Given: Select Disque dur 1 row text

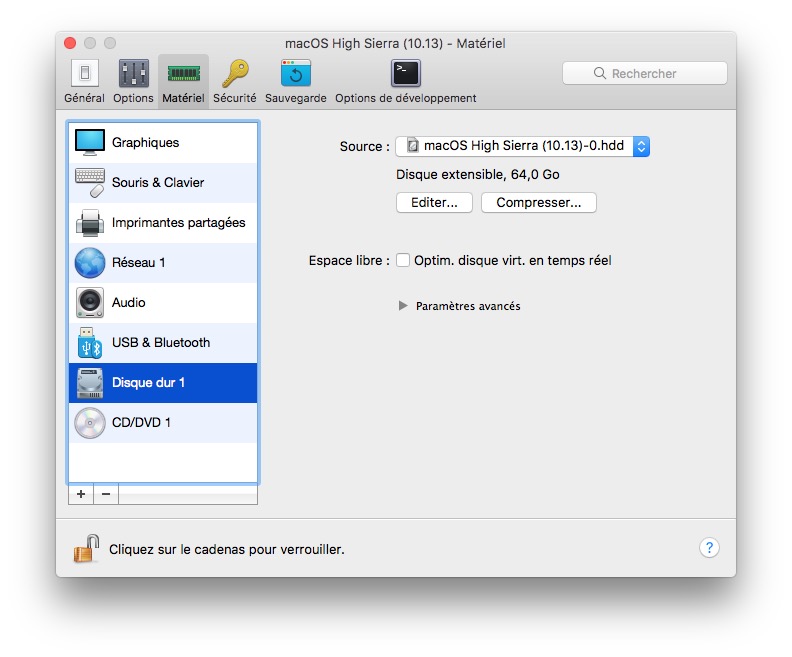Looking at the screenshot, I should click(x=148, y=383).
